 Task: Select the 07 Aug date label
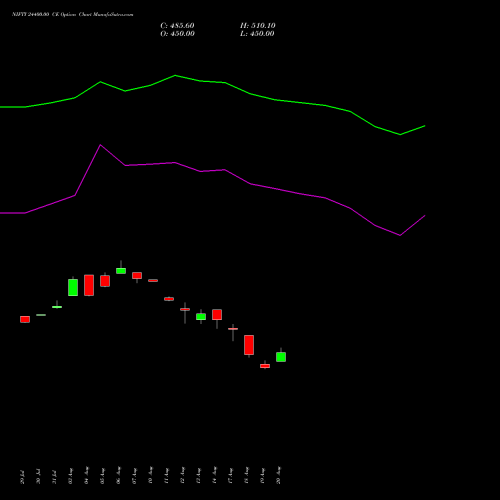click(134, 476)
